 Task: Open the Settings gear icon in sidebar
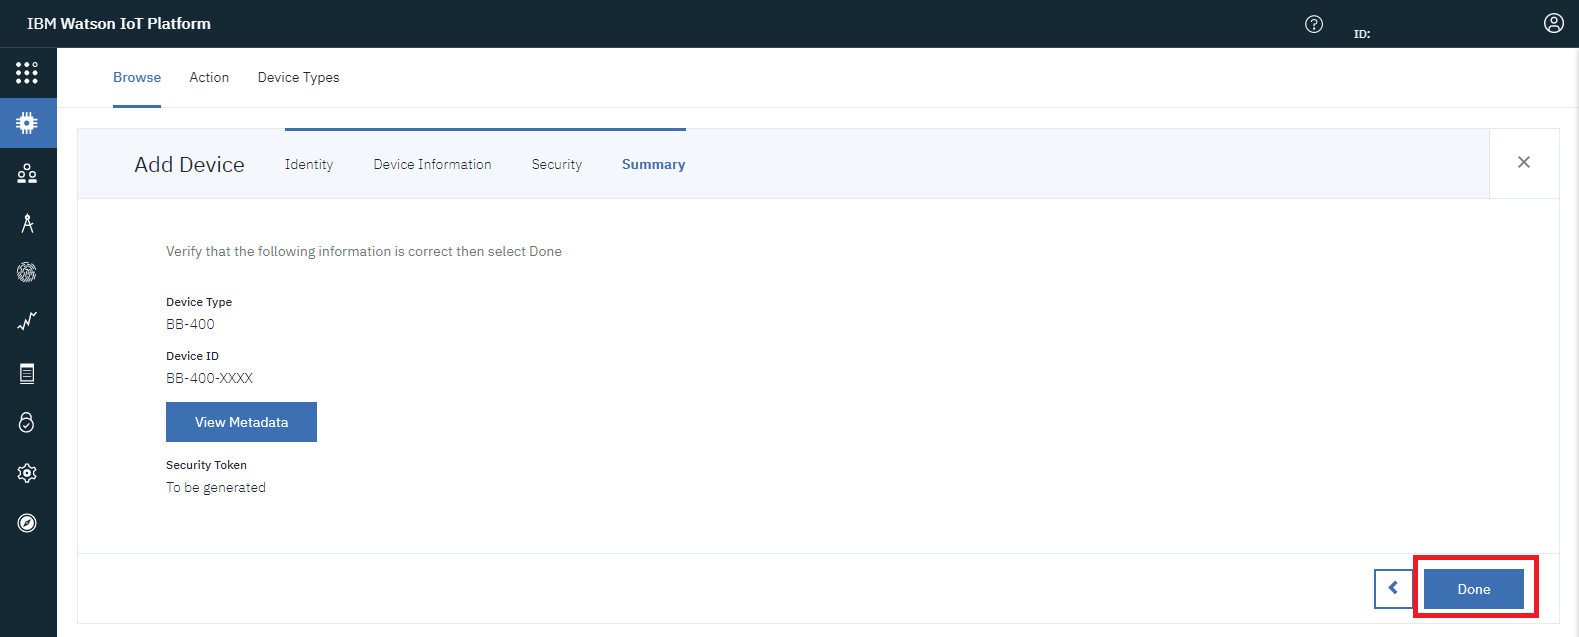(x=27, y=473)
